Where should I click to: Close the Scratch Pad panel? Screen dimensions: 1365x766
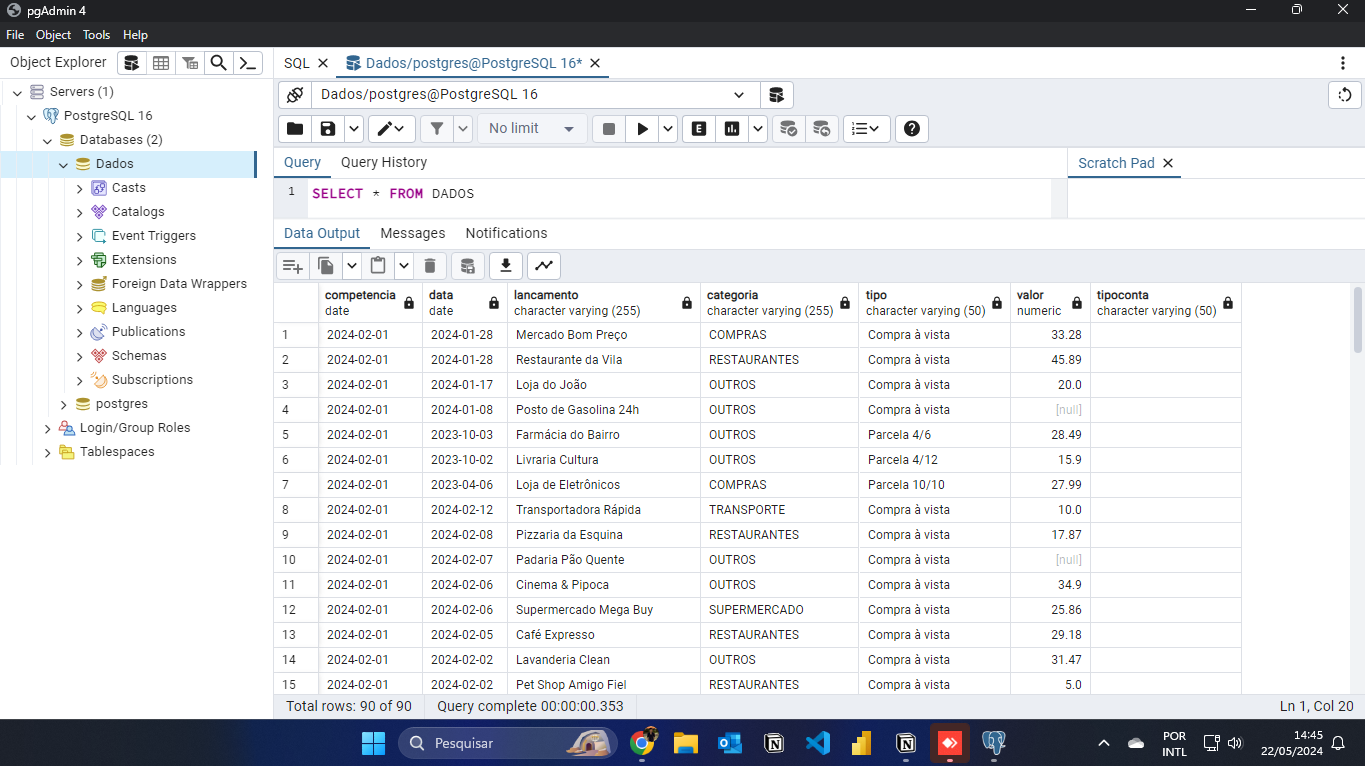[x=1167, y=163]
